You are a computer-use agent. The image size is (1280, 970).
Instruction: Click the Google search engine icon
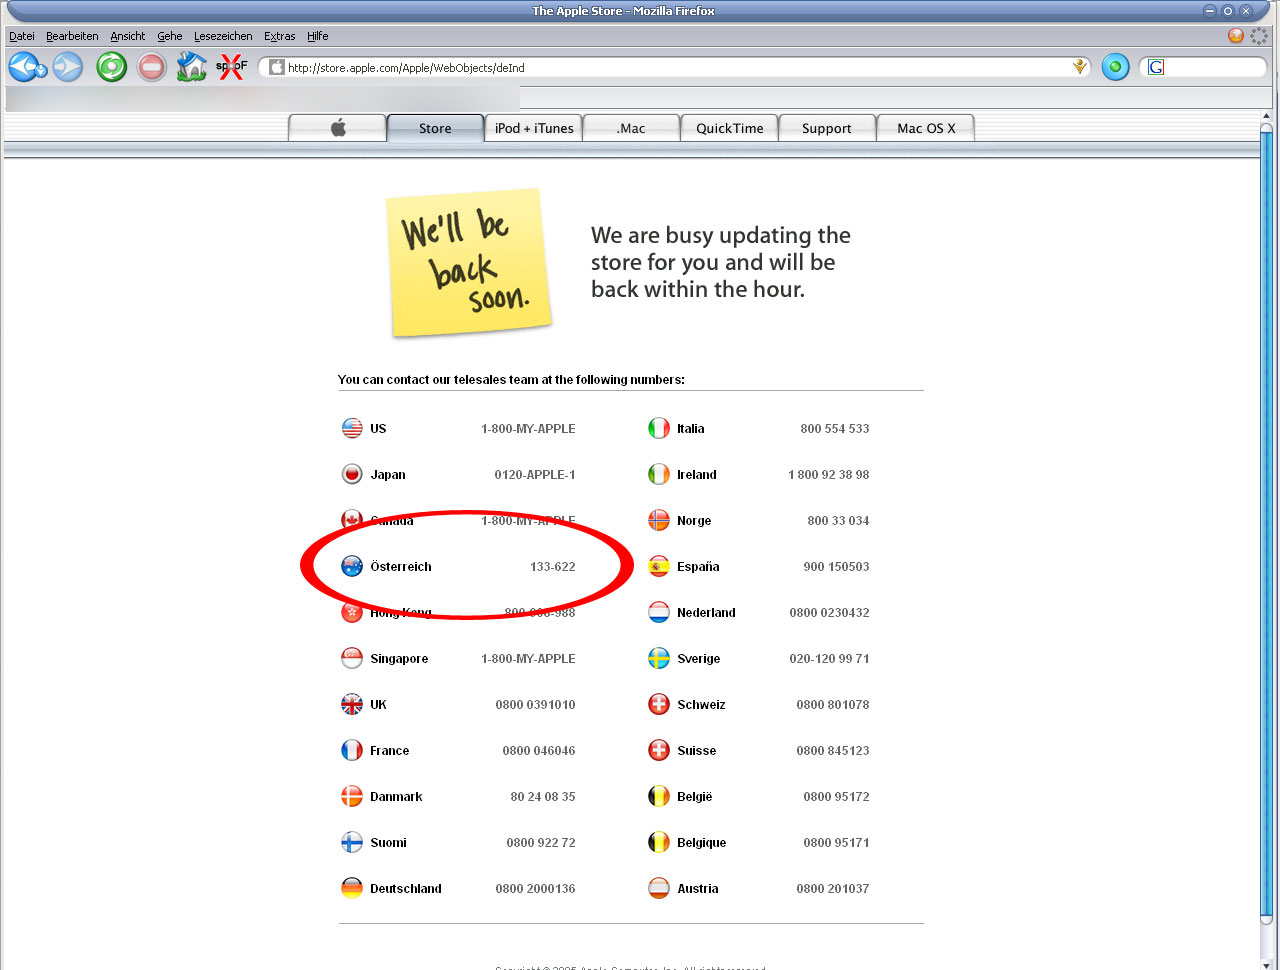click(x=1156, y=67)
